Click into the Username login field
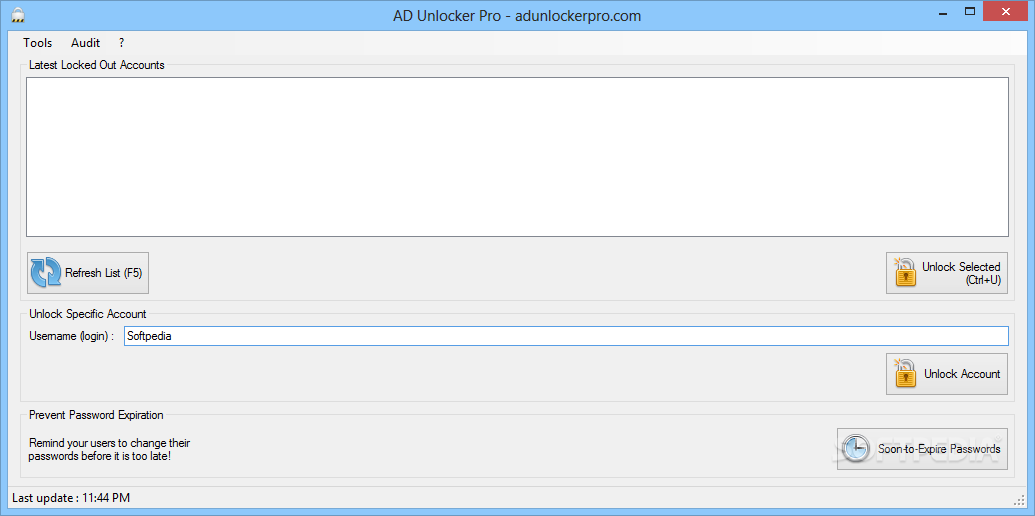The height and width of the screenshot is (516, 1035). point(566,336)
